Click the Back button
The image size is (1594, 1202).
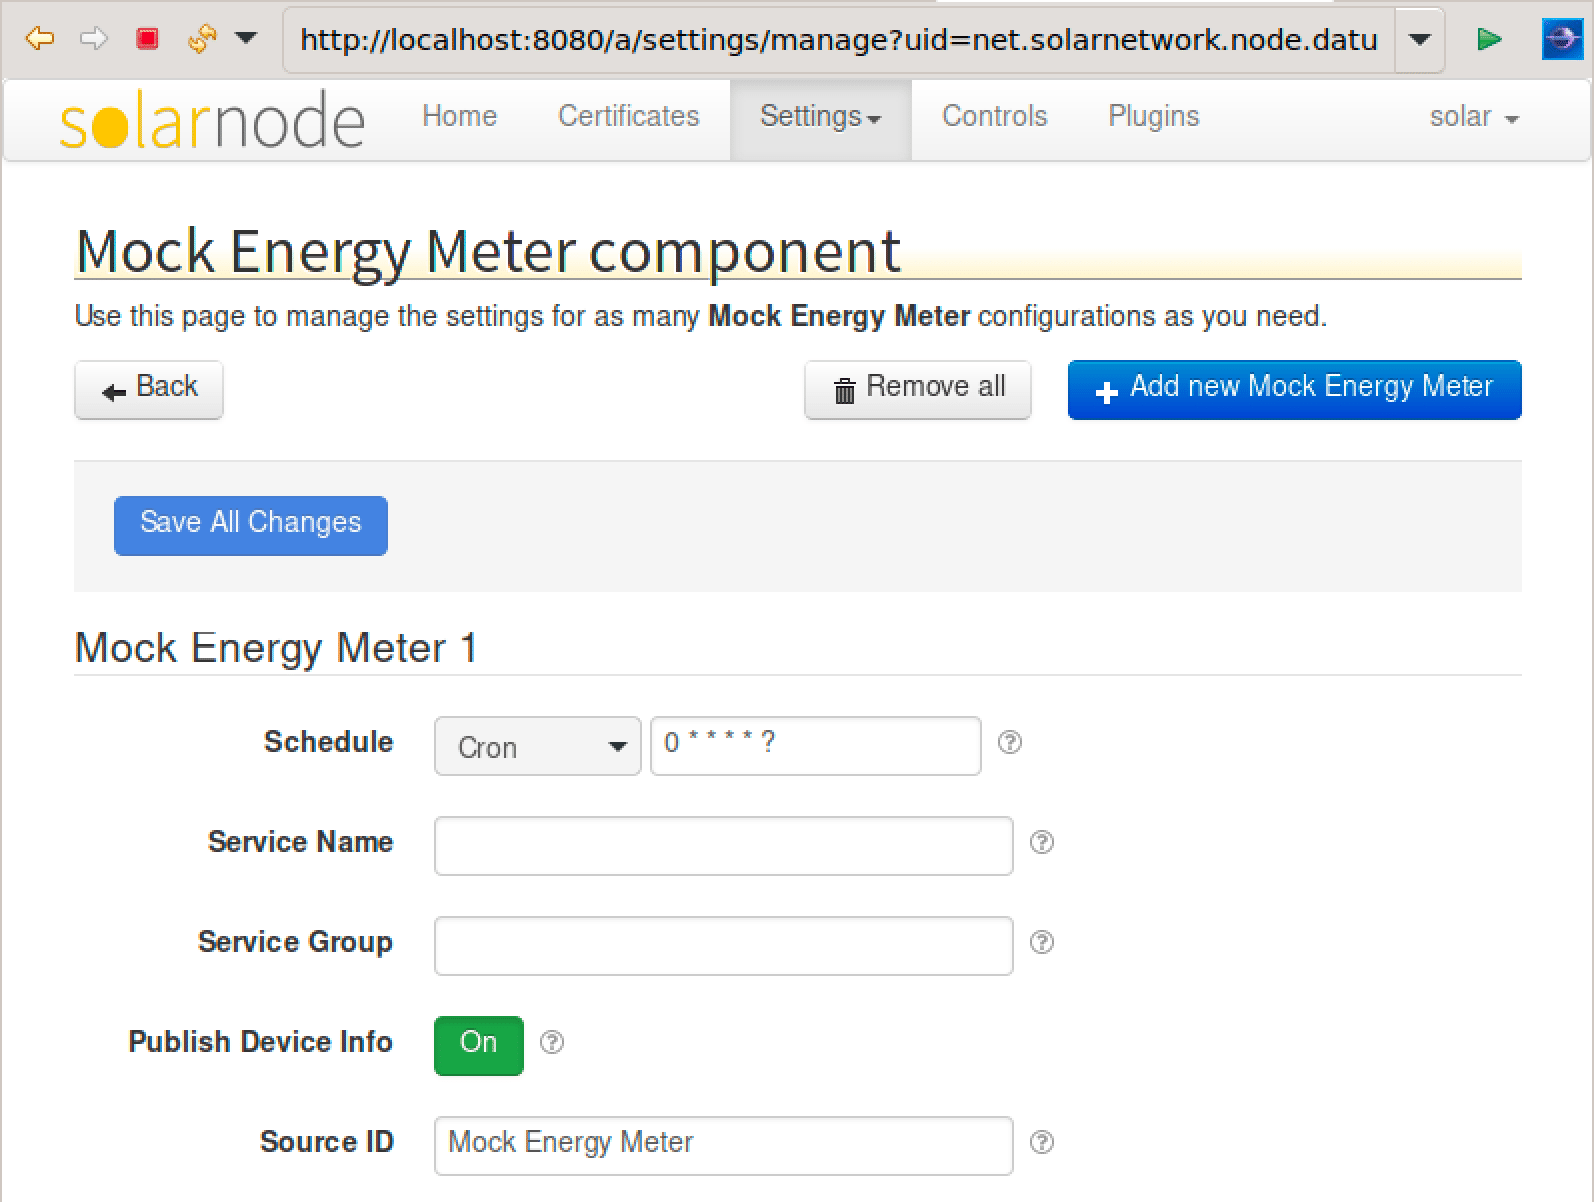149,389
